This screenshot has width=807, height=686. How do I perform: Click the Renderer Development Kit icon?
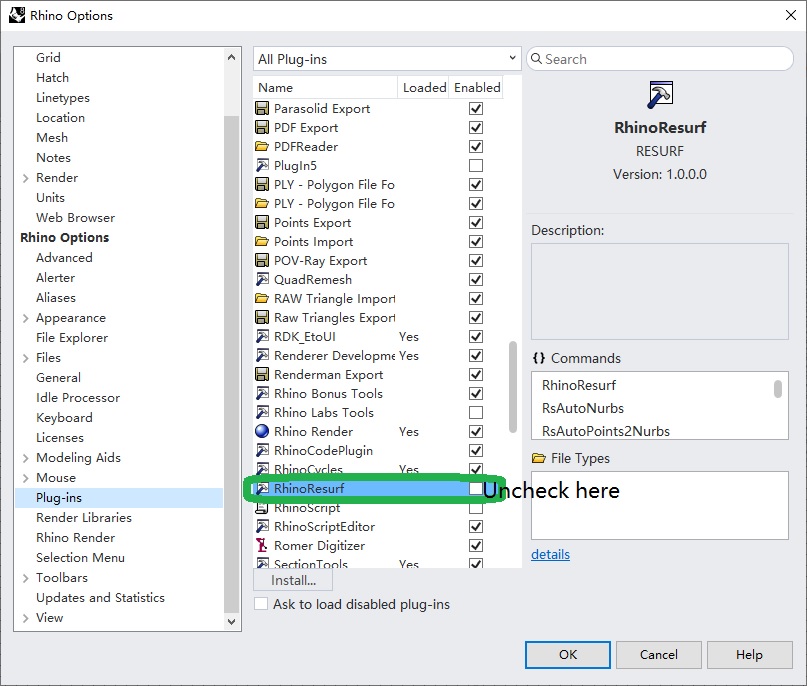point(262,356)
